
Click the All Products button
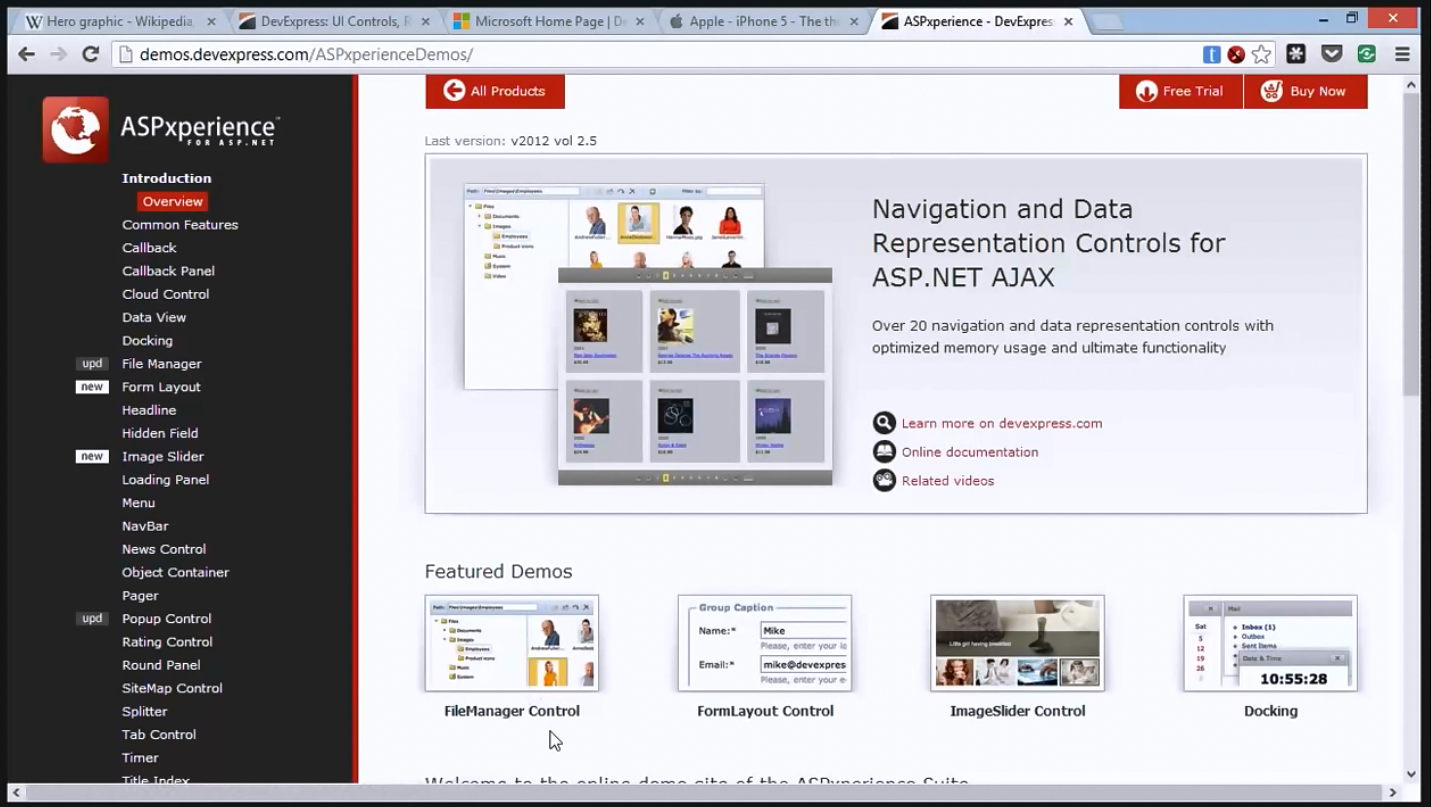(x=495, y=91)
